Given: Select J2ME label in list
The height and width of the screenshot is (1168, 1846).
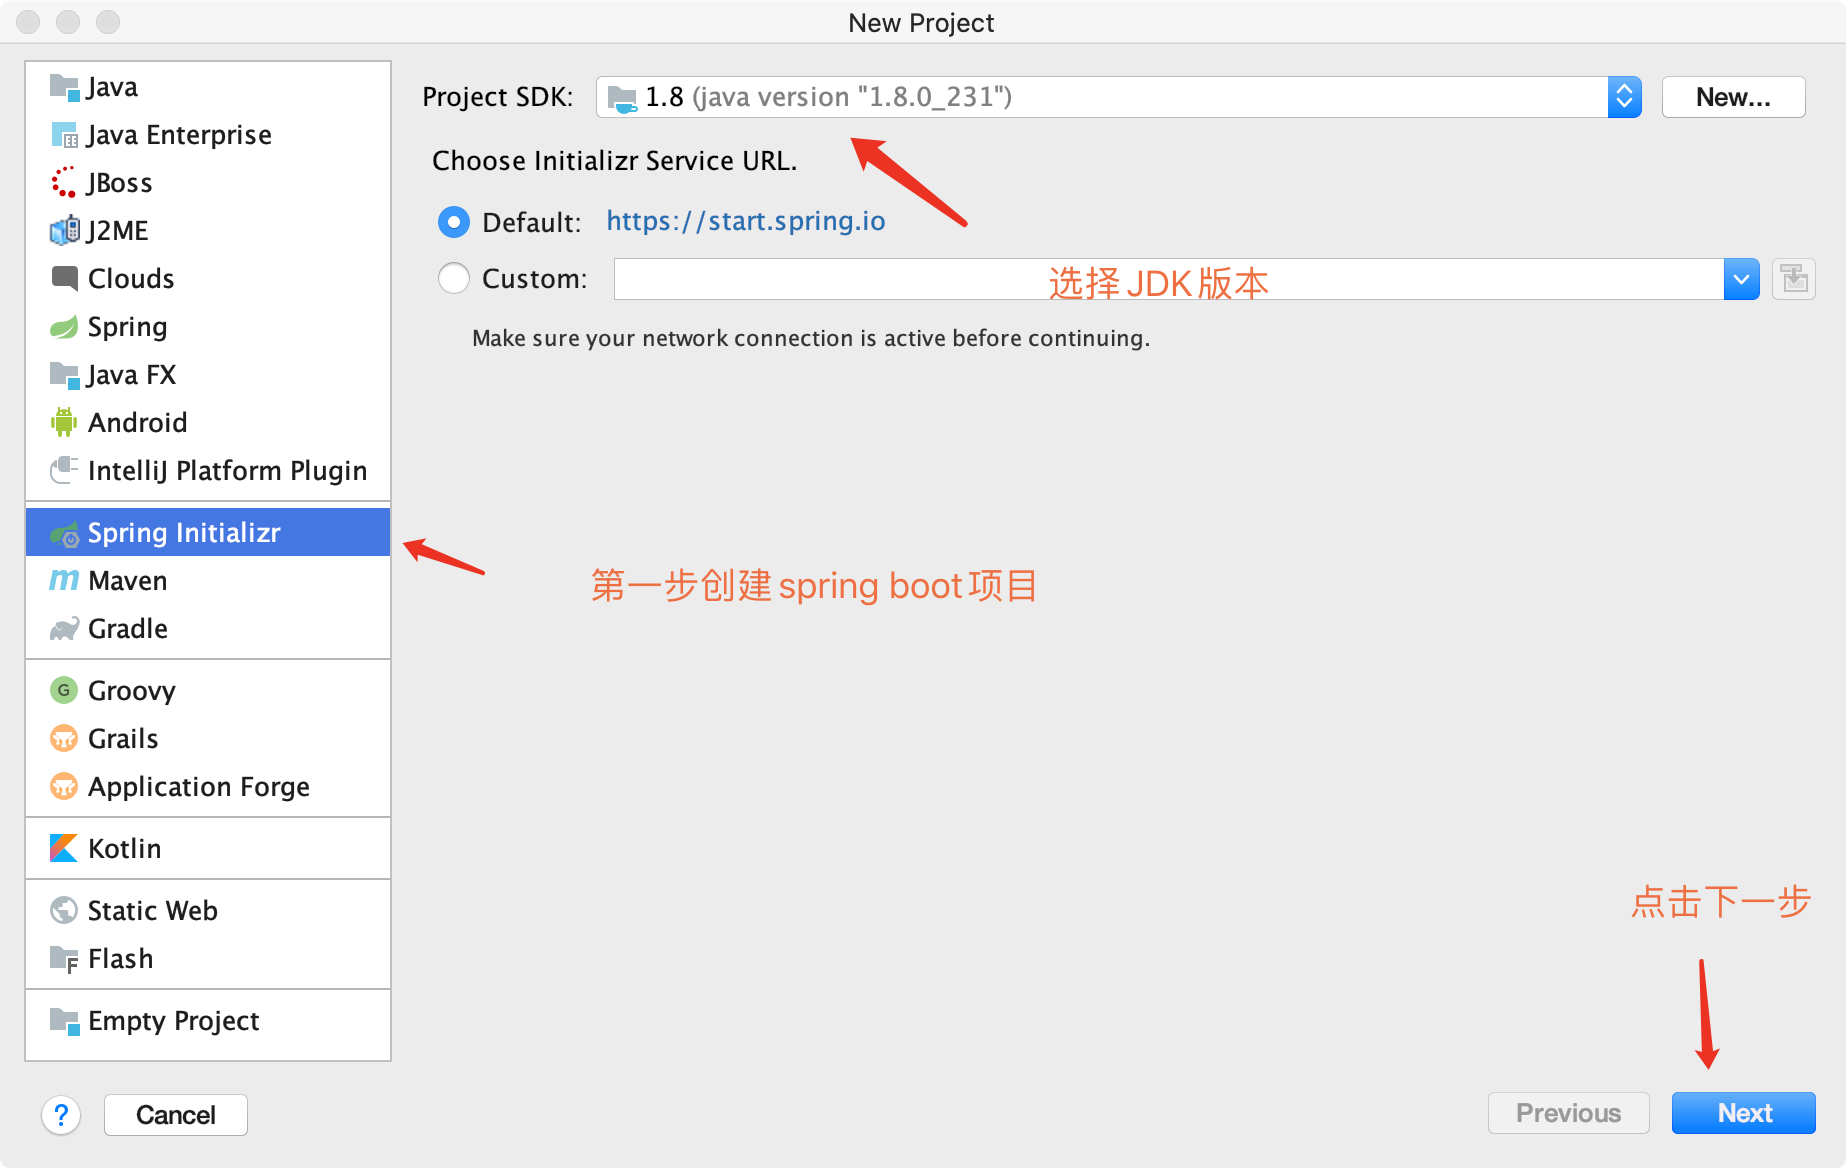Looking at the screenshot, I should [x=117, y=231].
